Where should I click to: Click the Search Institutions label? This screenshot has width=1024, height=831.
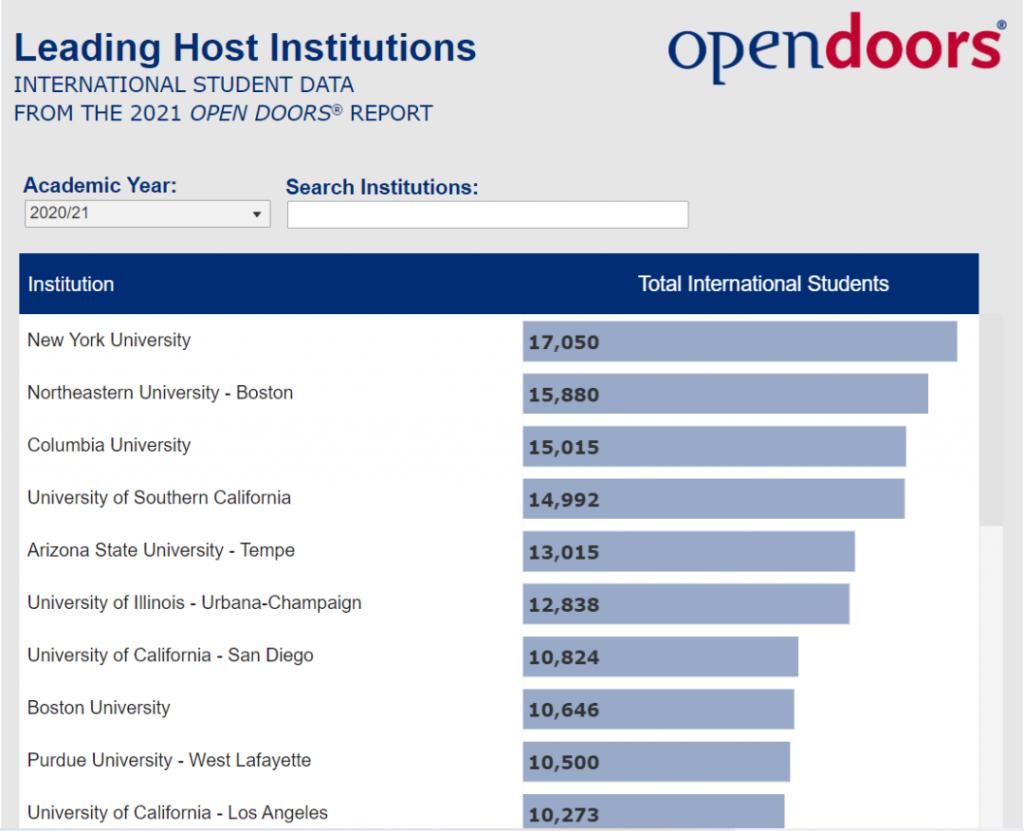pyautogui.click(x=382, y=187)
